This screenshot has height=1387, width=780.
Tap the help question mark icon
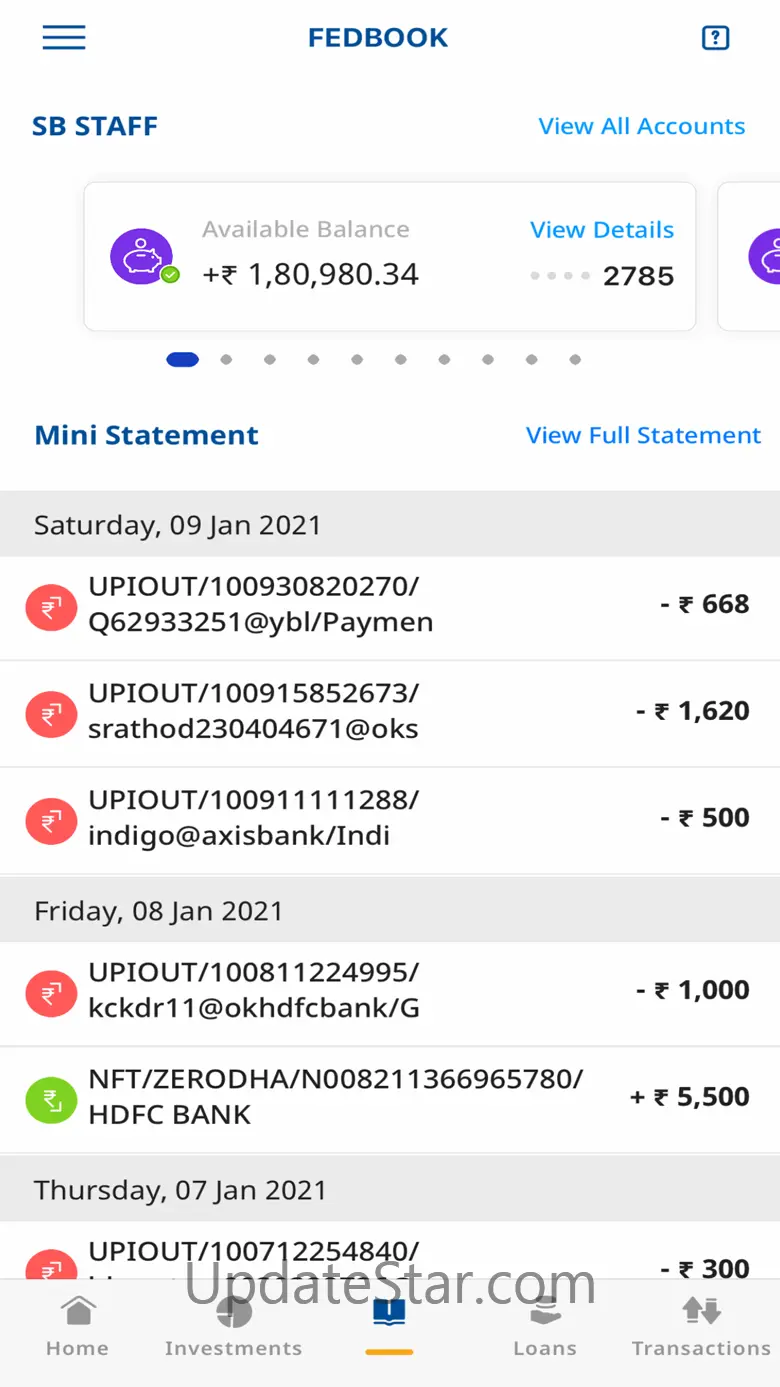(x=715, y=38)
